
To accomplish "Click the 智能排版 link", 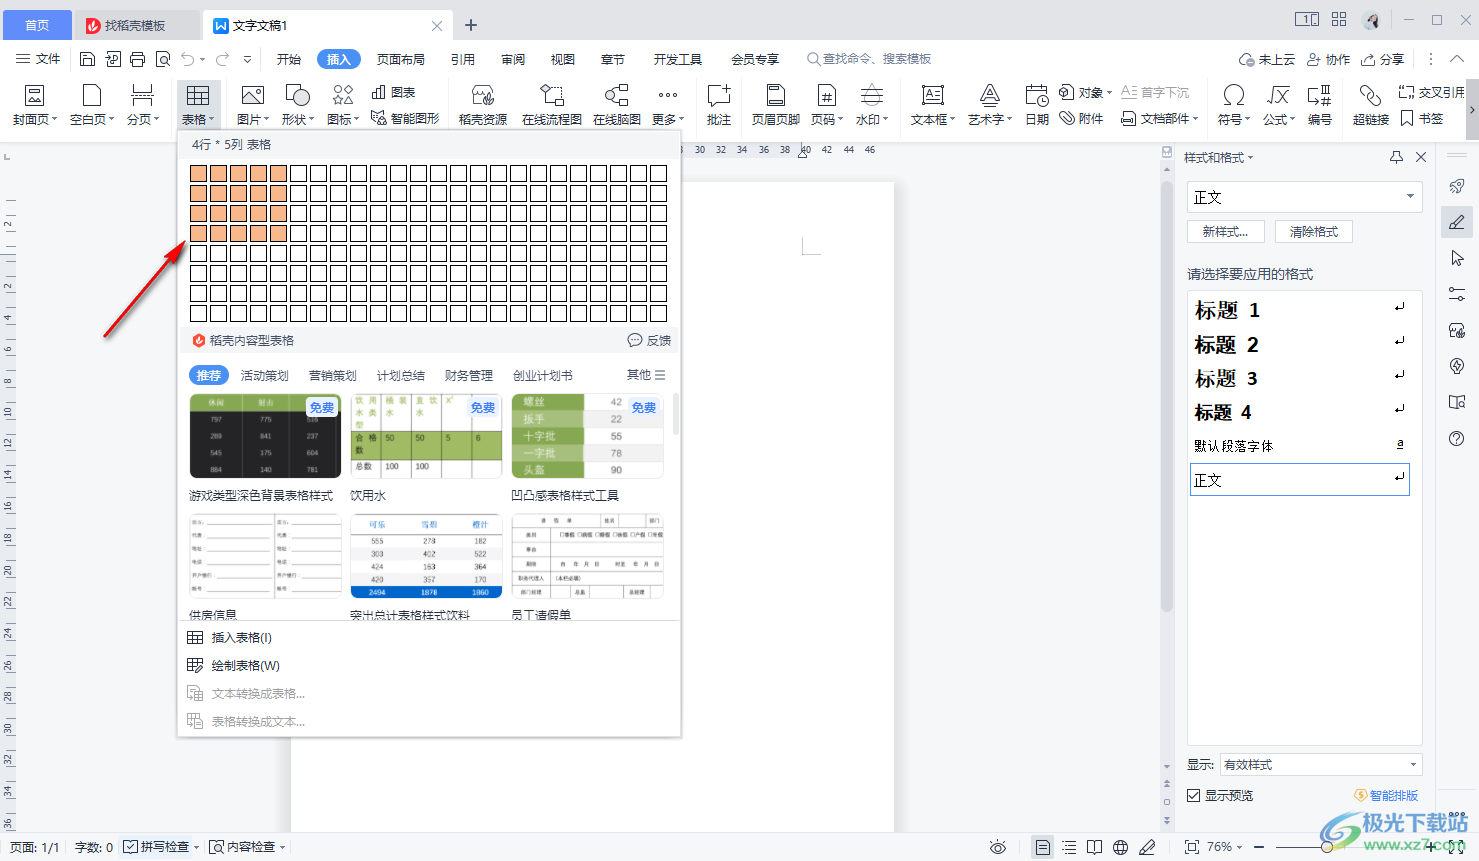I will (1386, 796).
